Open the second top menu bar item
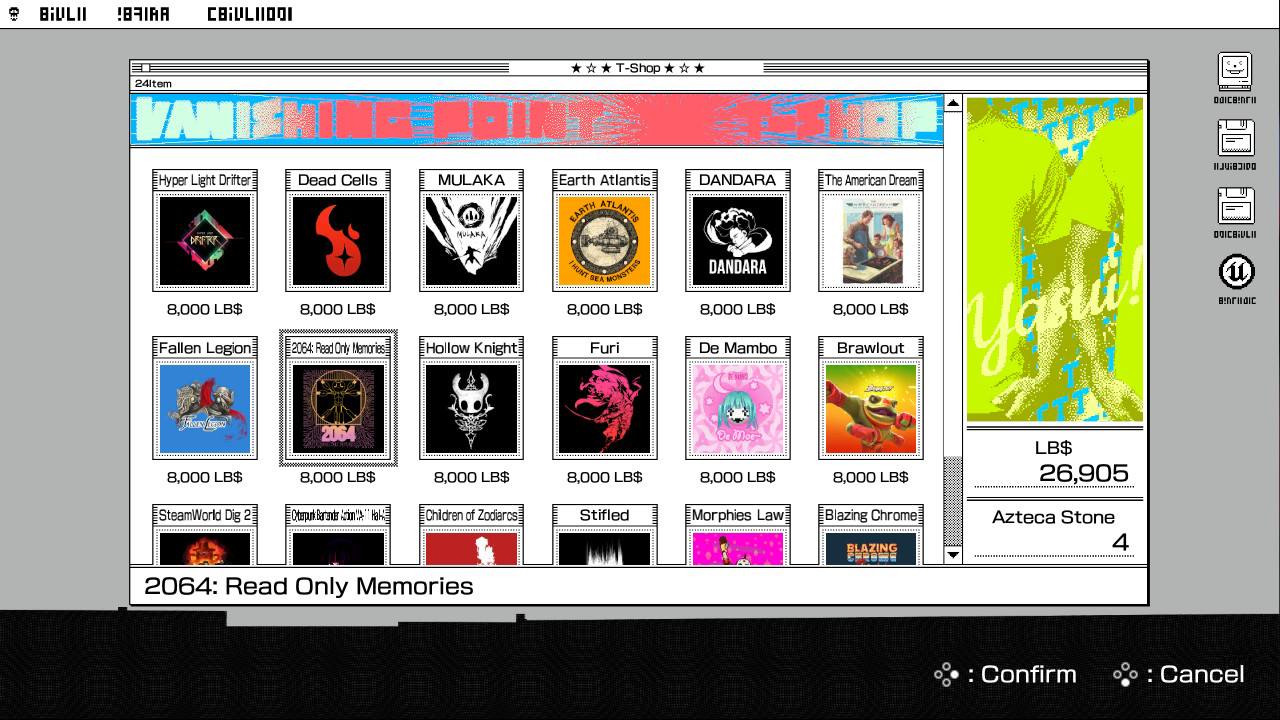The image size is (1280, 720). pyautogui.click(x=143, y=14)
